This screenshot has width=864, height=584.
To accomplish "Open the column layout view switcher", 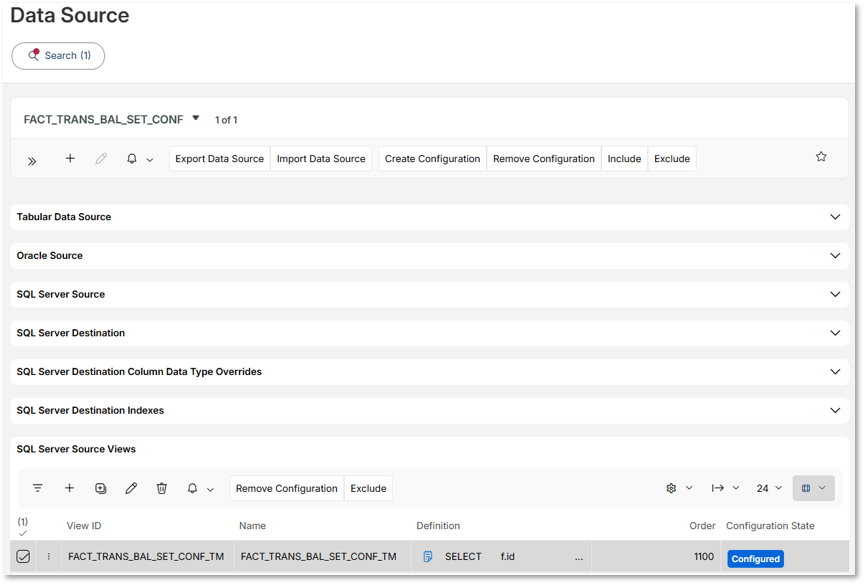I will (x=813, y=488).
